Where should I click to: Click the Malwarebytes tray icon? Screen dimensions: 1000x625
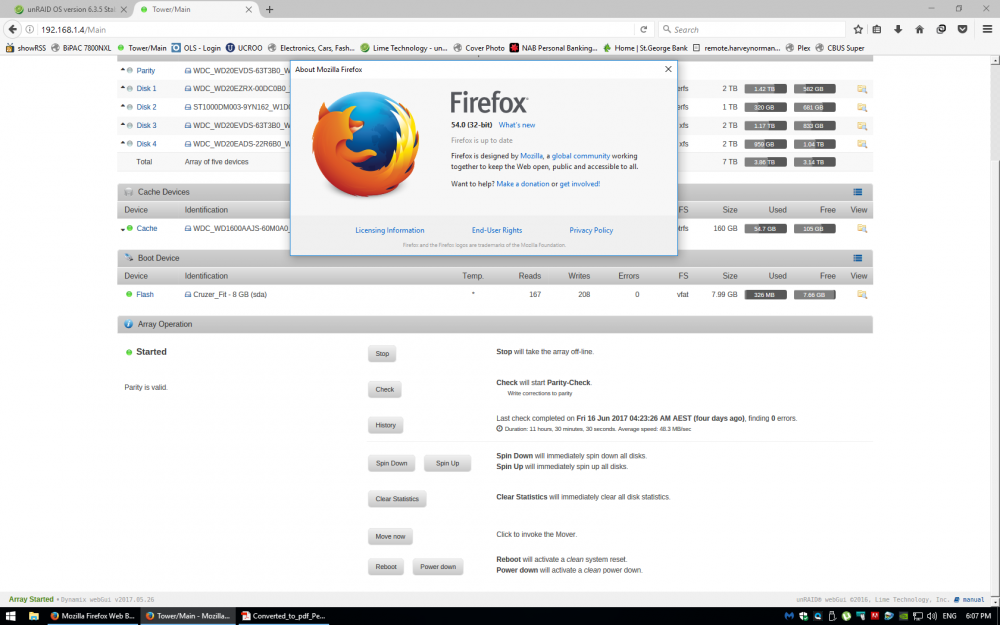click(x=789, y=616)
